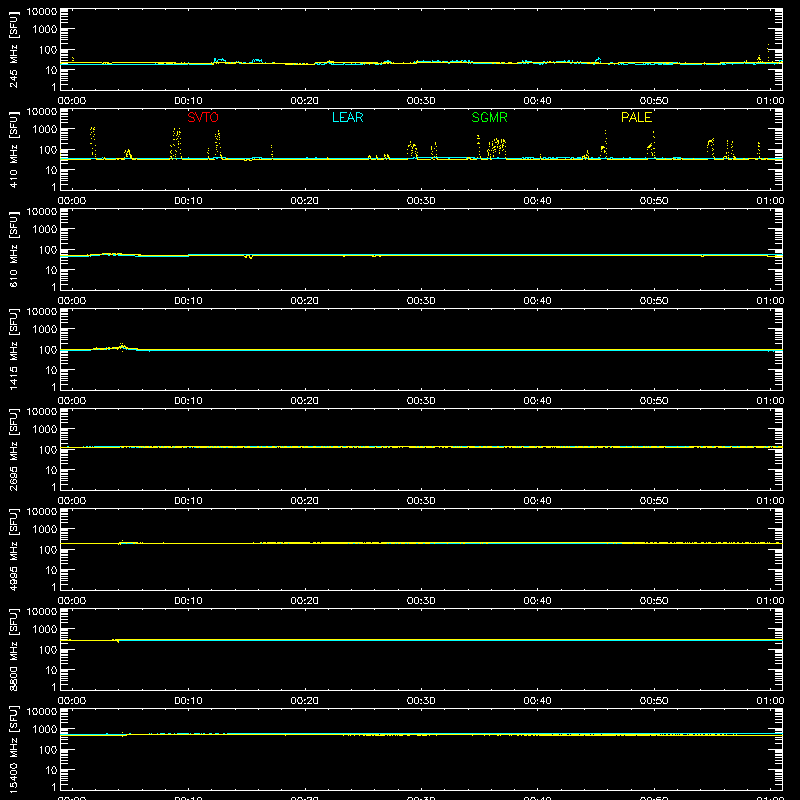Screen dimensions: 800x800
Task: Click the green SGMR station legend label
Action: coord(489,117)
